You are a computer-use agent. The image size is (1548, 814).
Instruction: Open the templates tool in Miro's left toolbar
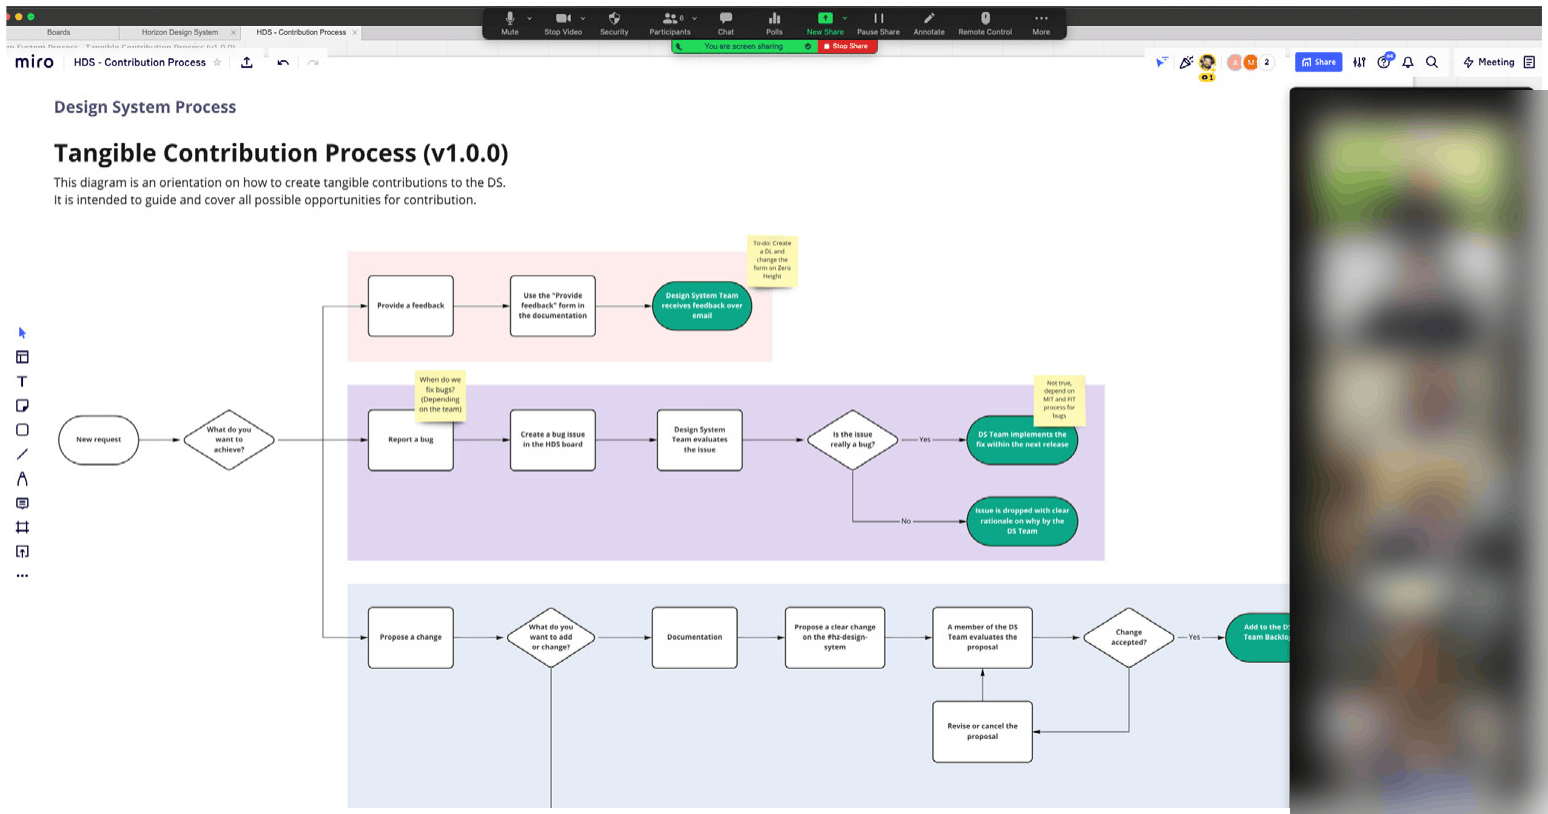[22, 357]
